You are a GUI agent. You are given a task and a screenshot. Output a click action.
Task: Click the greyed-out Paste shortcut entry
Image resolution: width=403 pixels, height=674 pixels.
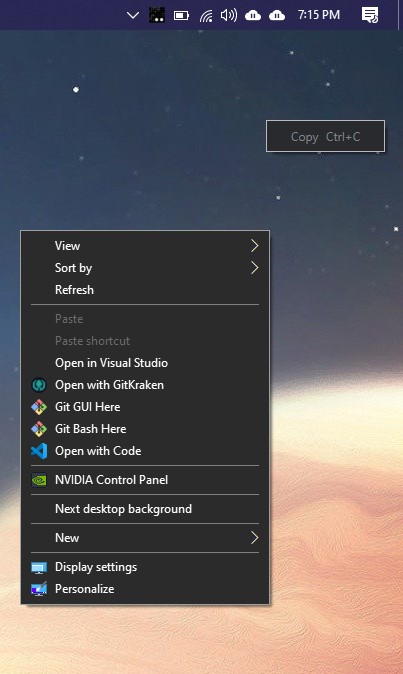tap(145, 341)
